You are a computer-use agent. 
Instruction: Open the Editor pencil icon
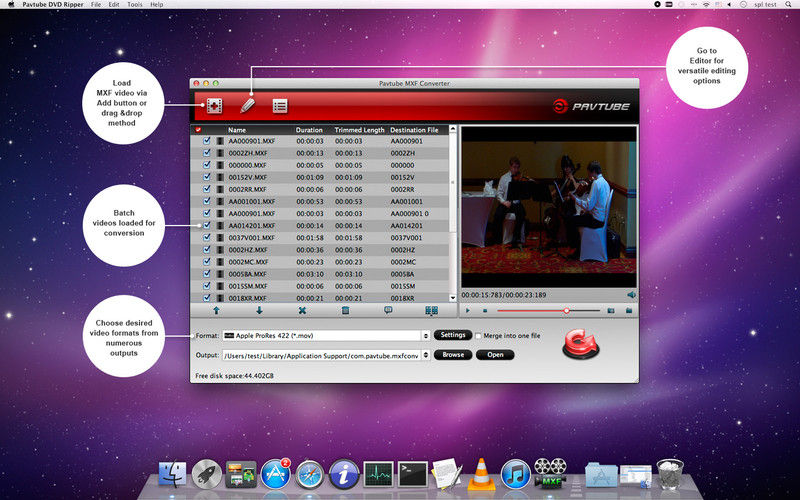pos(247,106)
